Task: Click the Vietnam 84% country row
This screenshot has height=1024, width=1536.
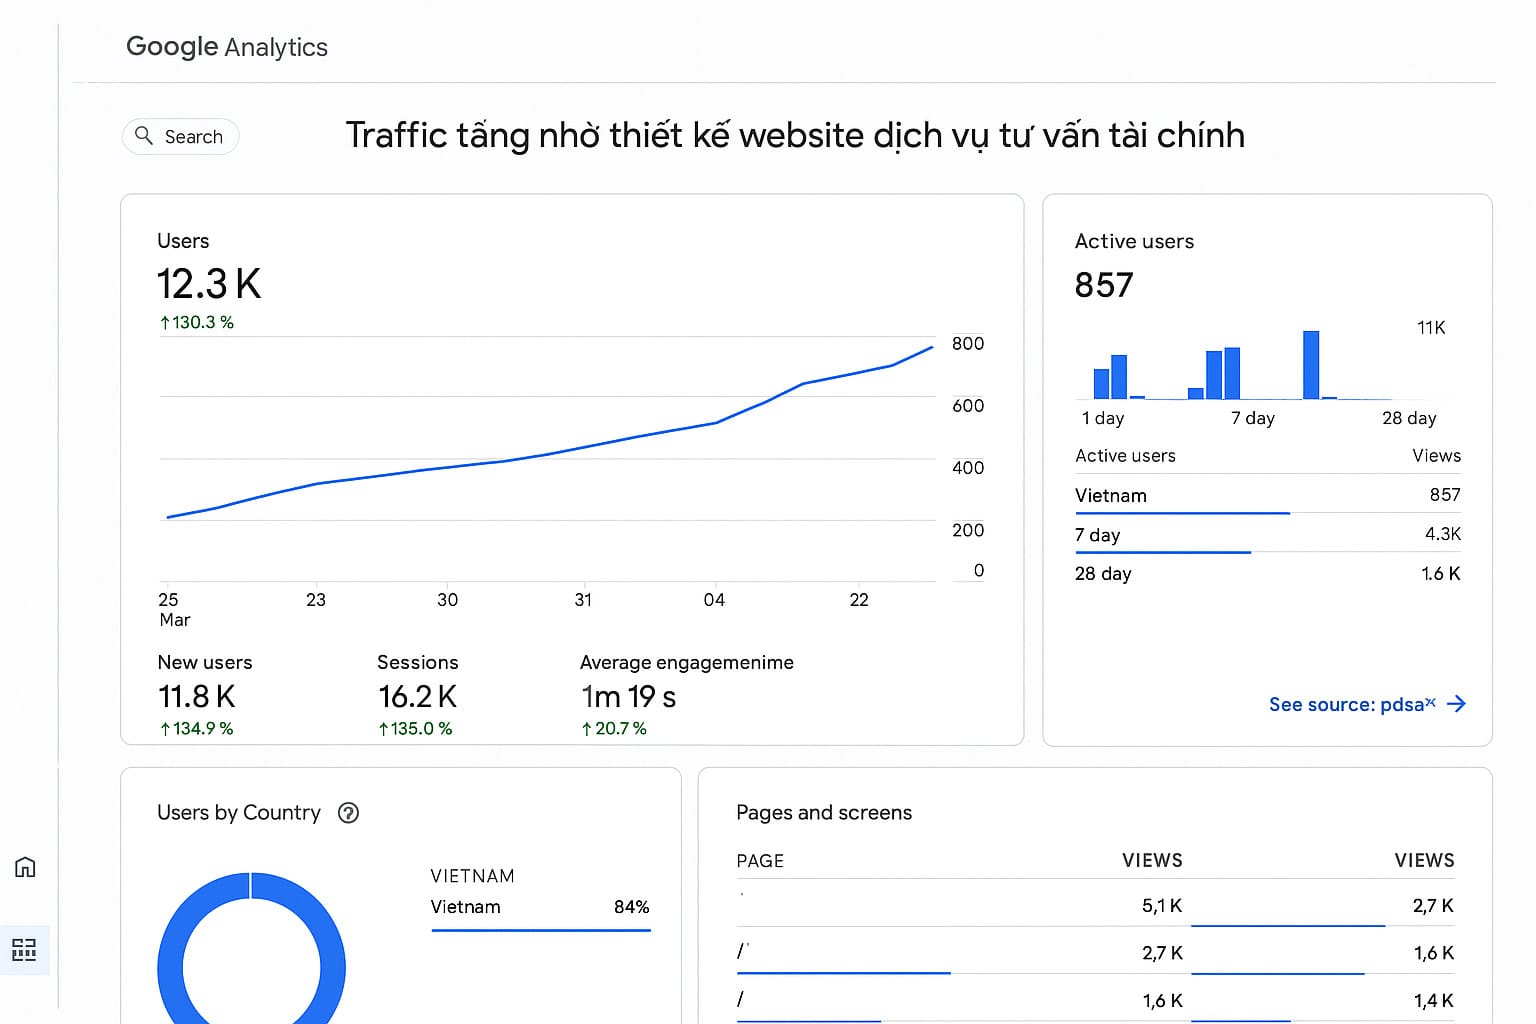Action: tap(540, 907)
